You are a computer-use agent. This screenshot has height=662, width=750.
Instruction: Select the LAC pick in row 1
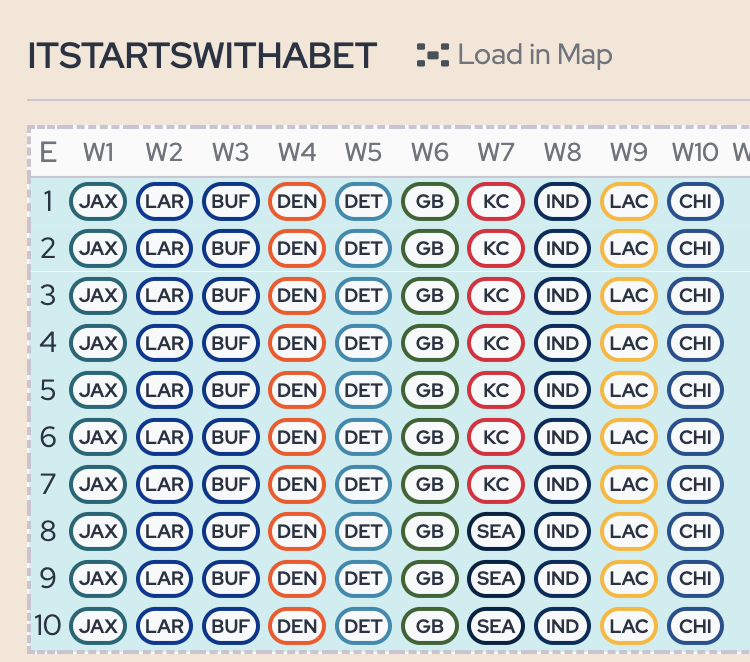[x=629, y=201]
